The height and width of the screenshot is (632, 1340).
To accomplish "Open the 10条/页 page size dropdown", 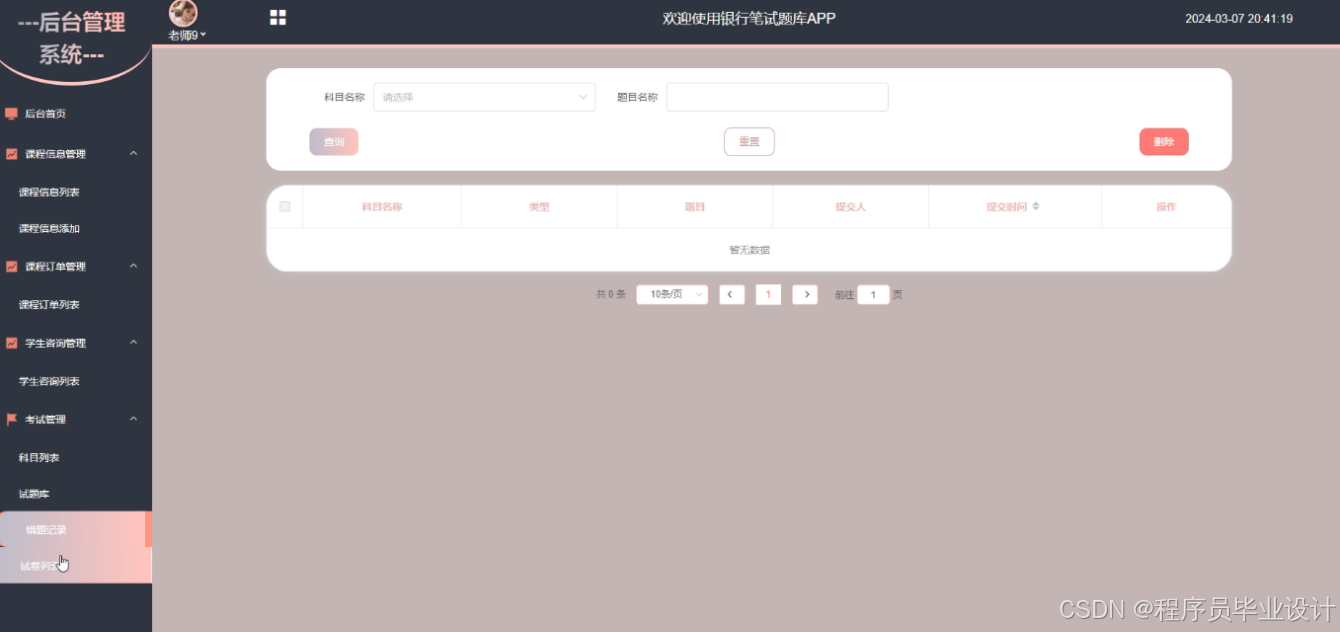I will click(671, 294).
